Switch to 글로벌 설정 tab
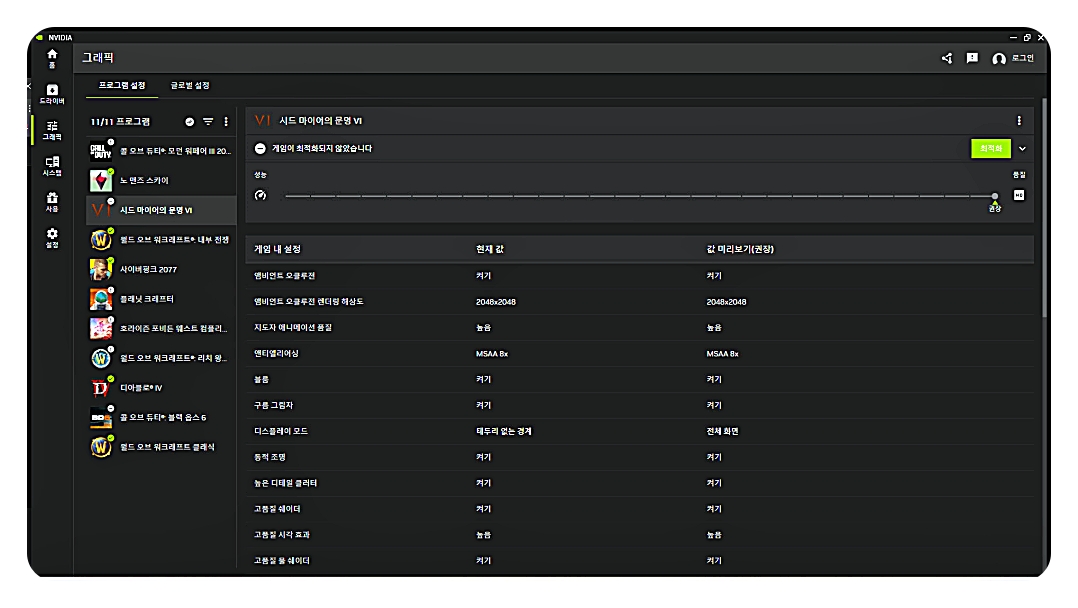Screen dimensions: 1078x608 pos(190,85)
